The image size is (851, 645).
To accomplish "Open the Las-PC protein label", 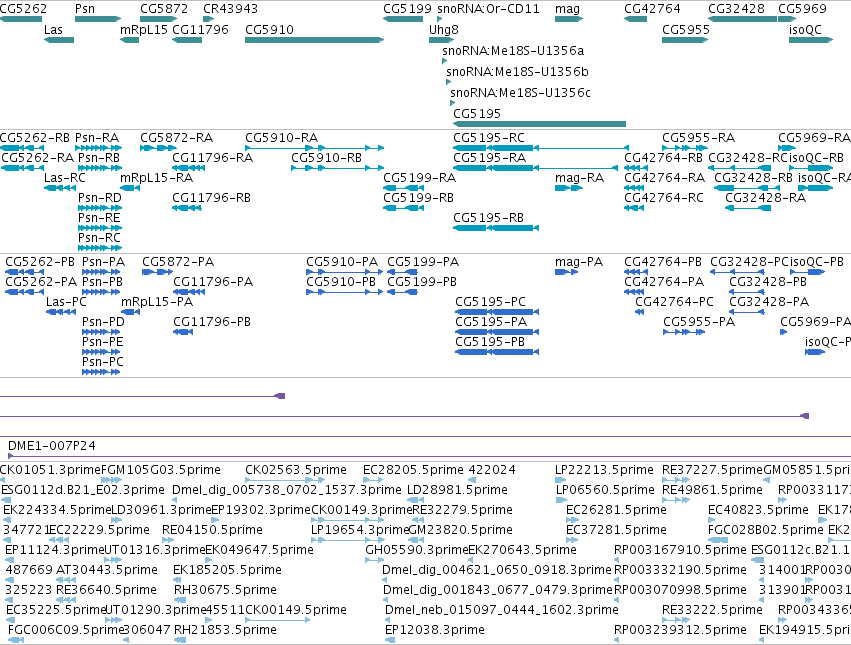I will point(66,302).
